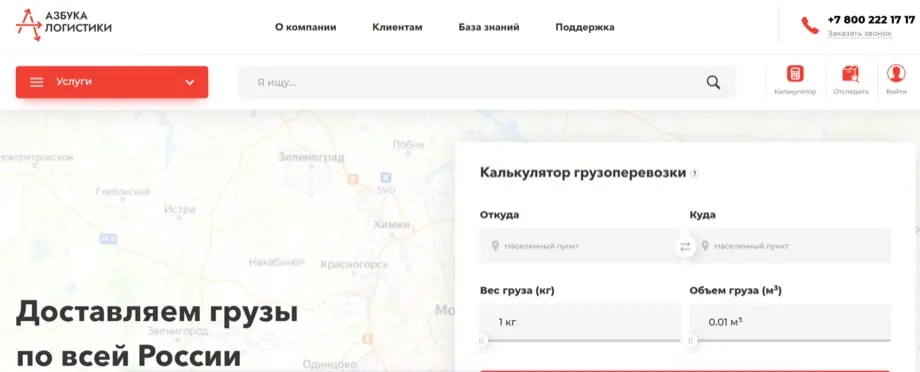Click the Одинцово label on the map
920x372 pixels.
click(330, 364)
